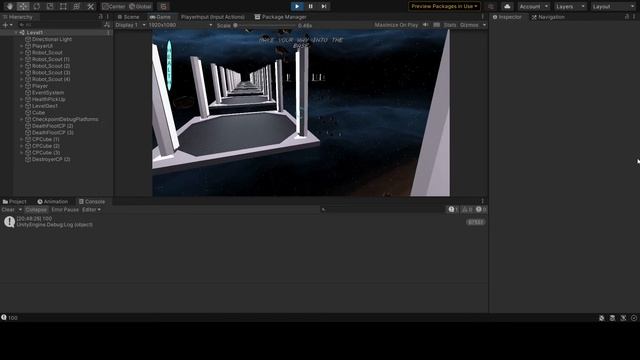The height and width of the screenshot is (360, 640).
Task: Open the 1920x1080 resolution dropdown
Action: (180, 25)
